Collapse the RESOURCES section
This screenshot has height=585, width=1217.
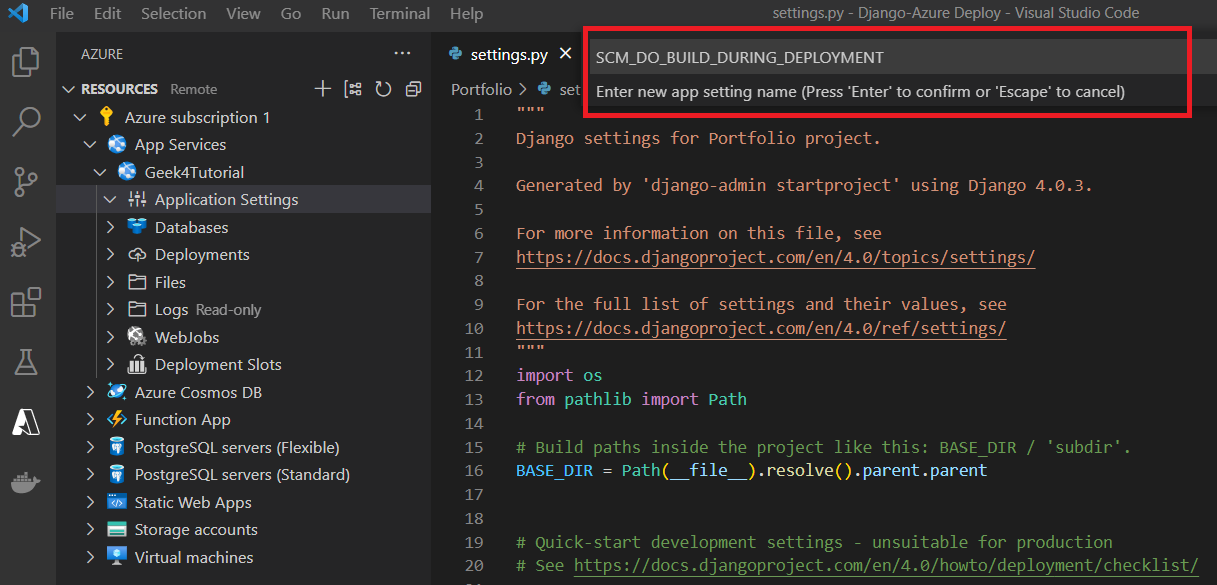69,89
